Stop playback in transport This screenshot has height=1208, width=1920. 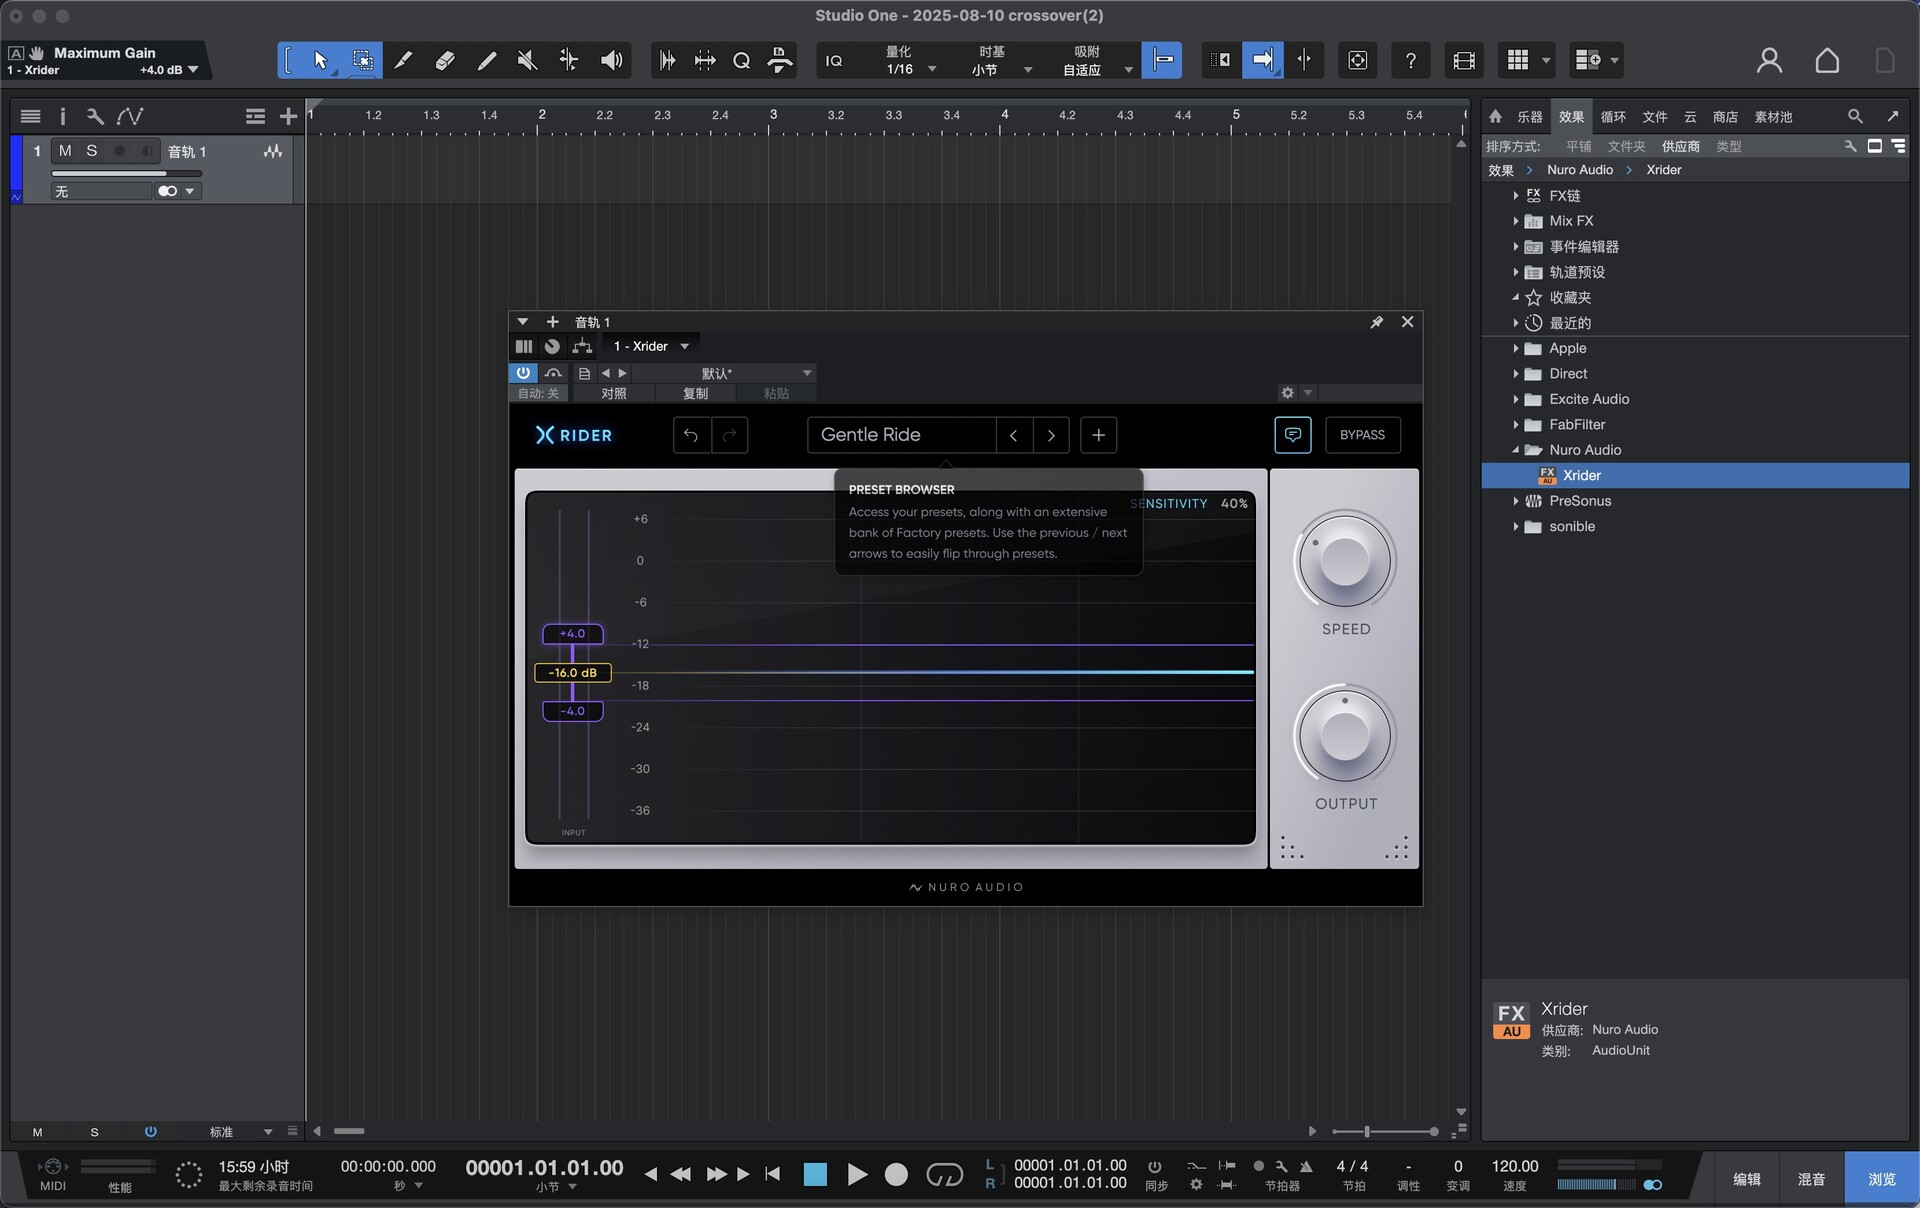[815, 1174]
